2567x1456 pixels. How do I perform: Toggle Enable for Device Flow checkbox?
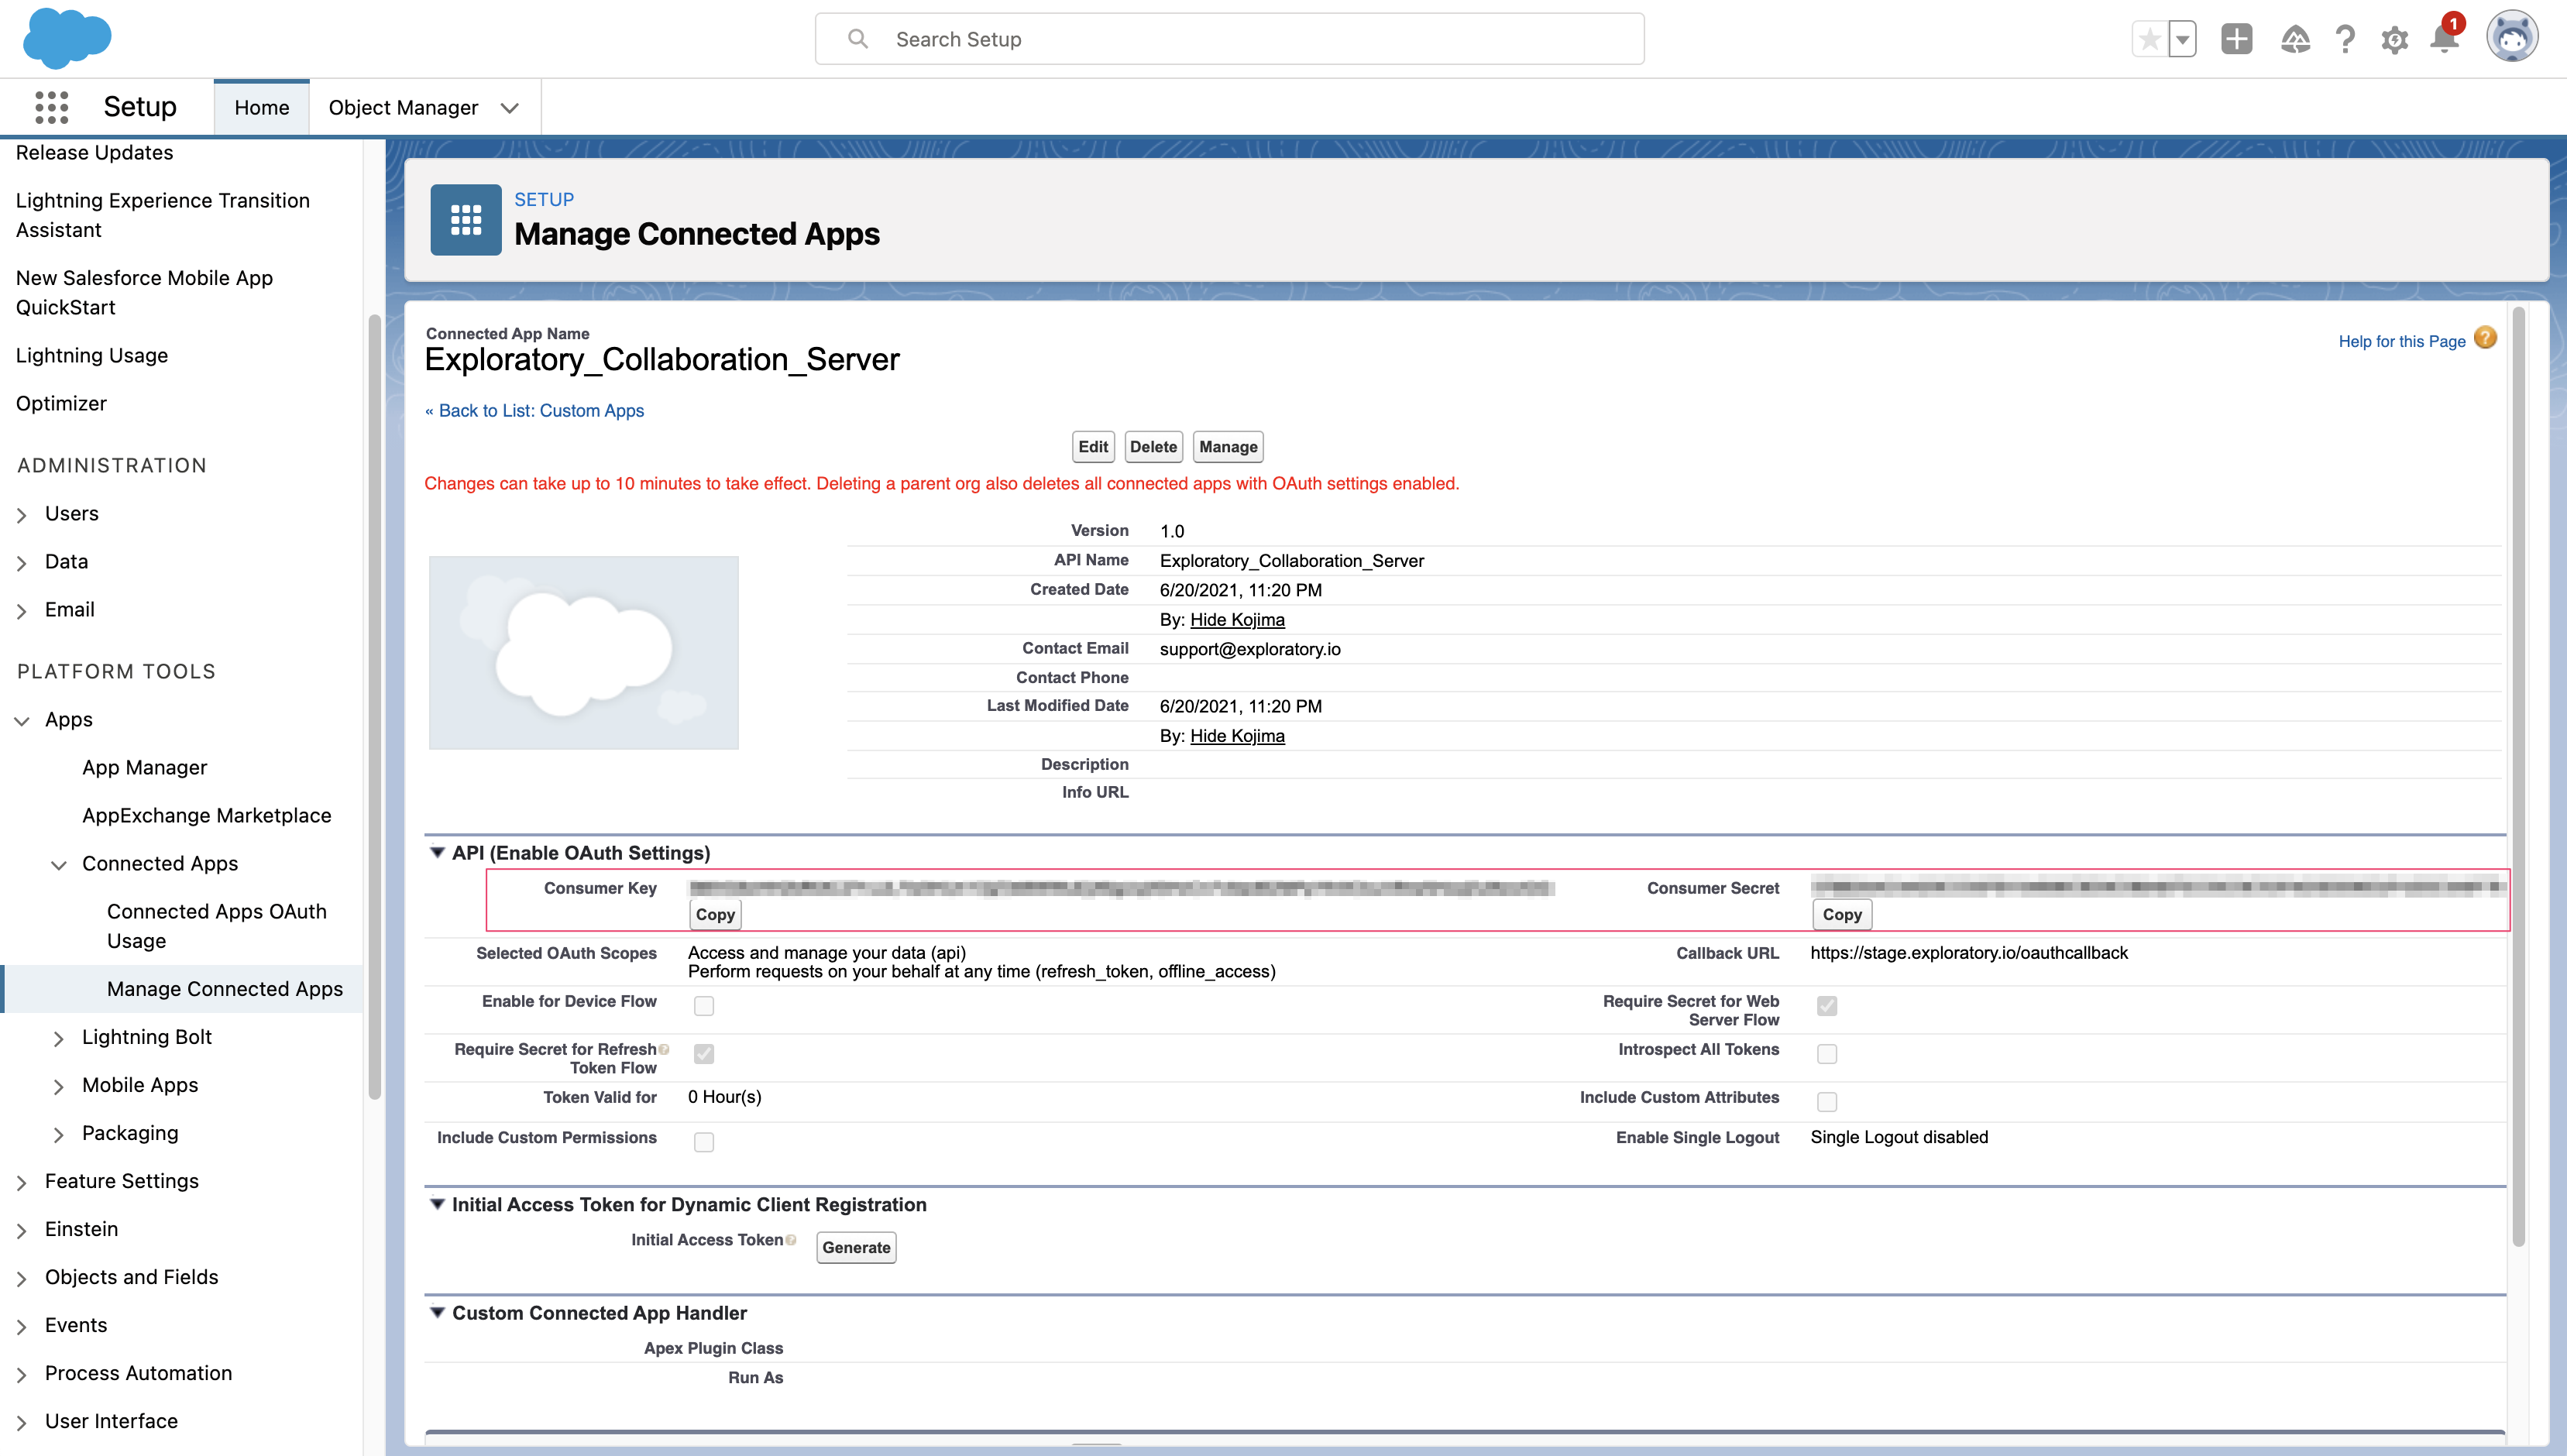point(704,1006)
